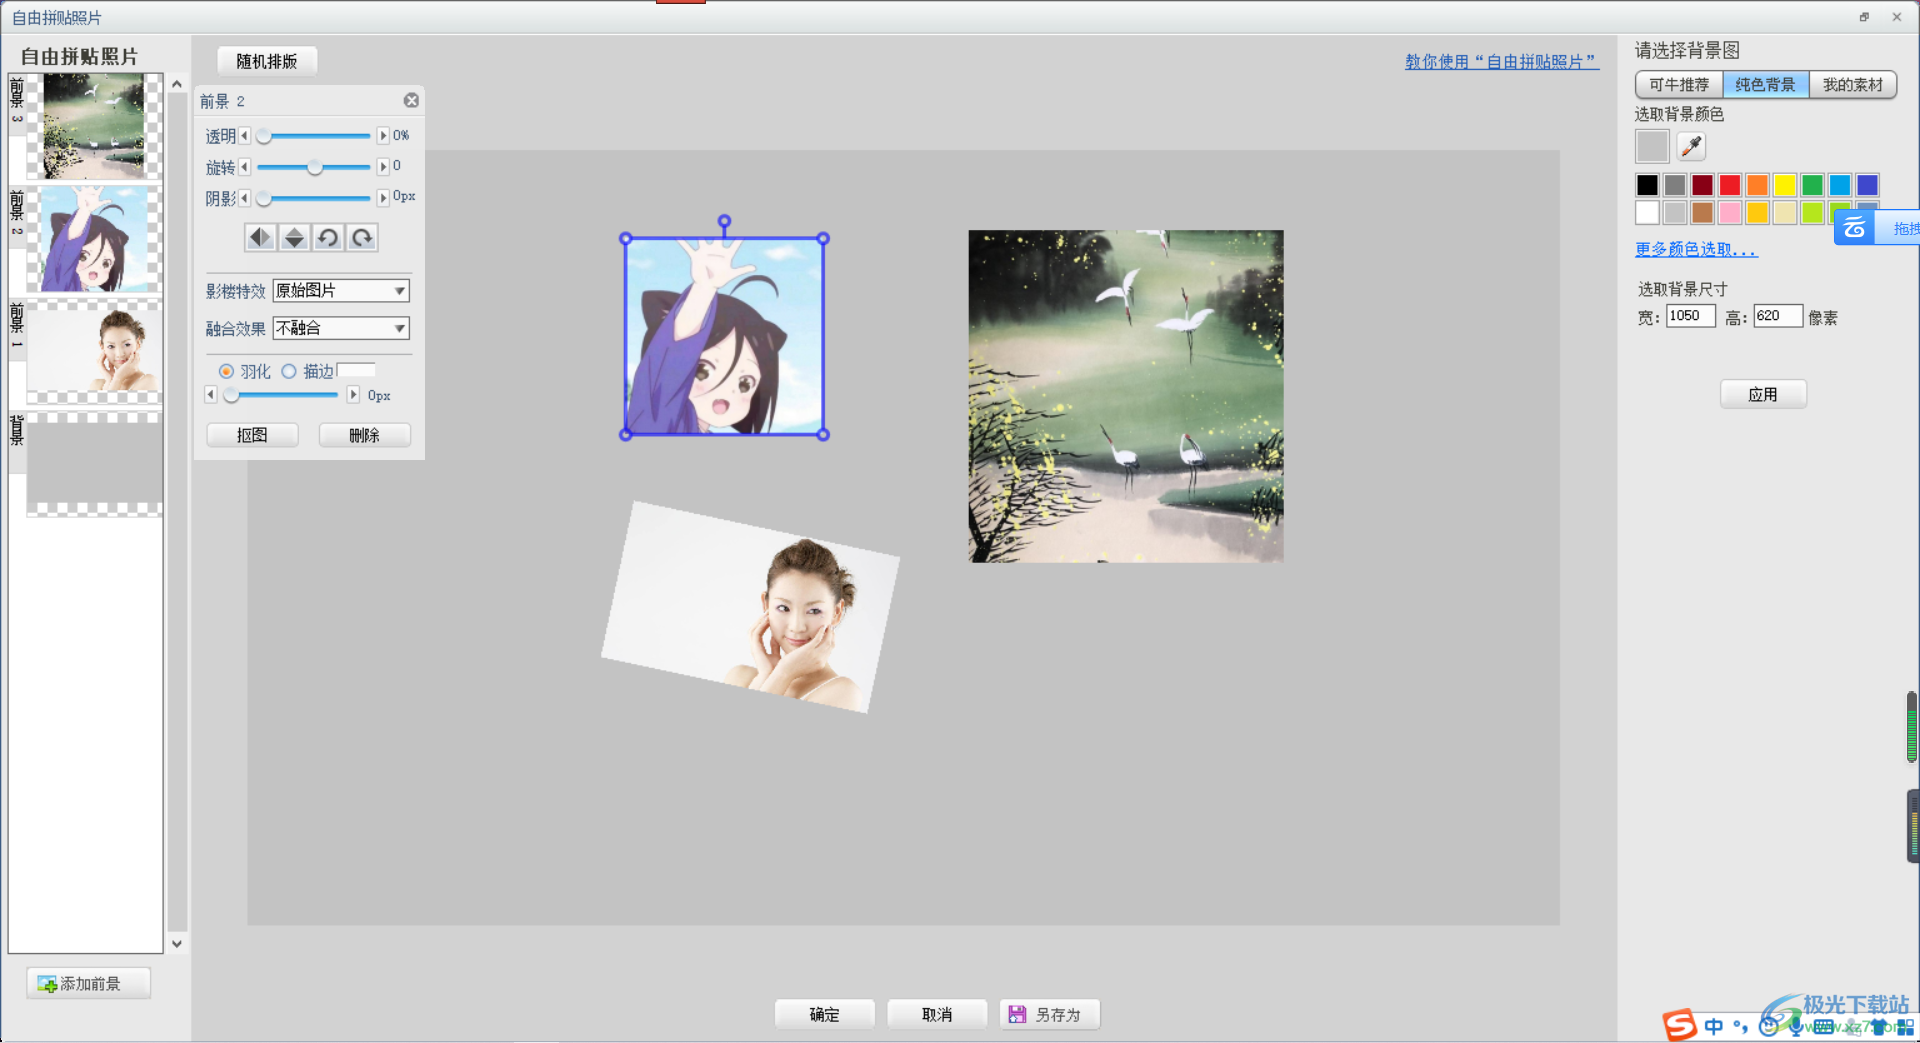Open the cloud 云 floating widget

click(1854, 228)
